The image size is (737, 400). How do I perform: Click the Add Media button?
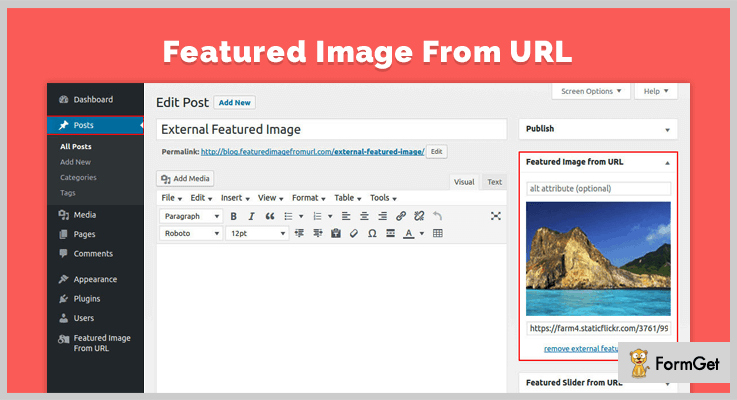185,179
